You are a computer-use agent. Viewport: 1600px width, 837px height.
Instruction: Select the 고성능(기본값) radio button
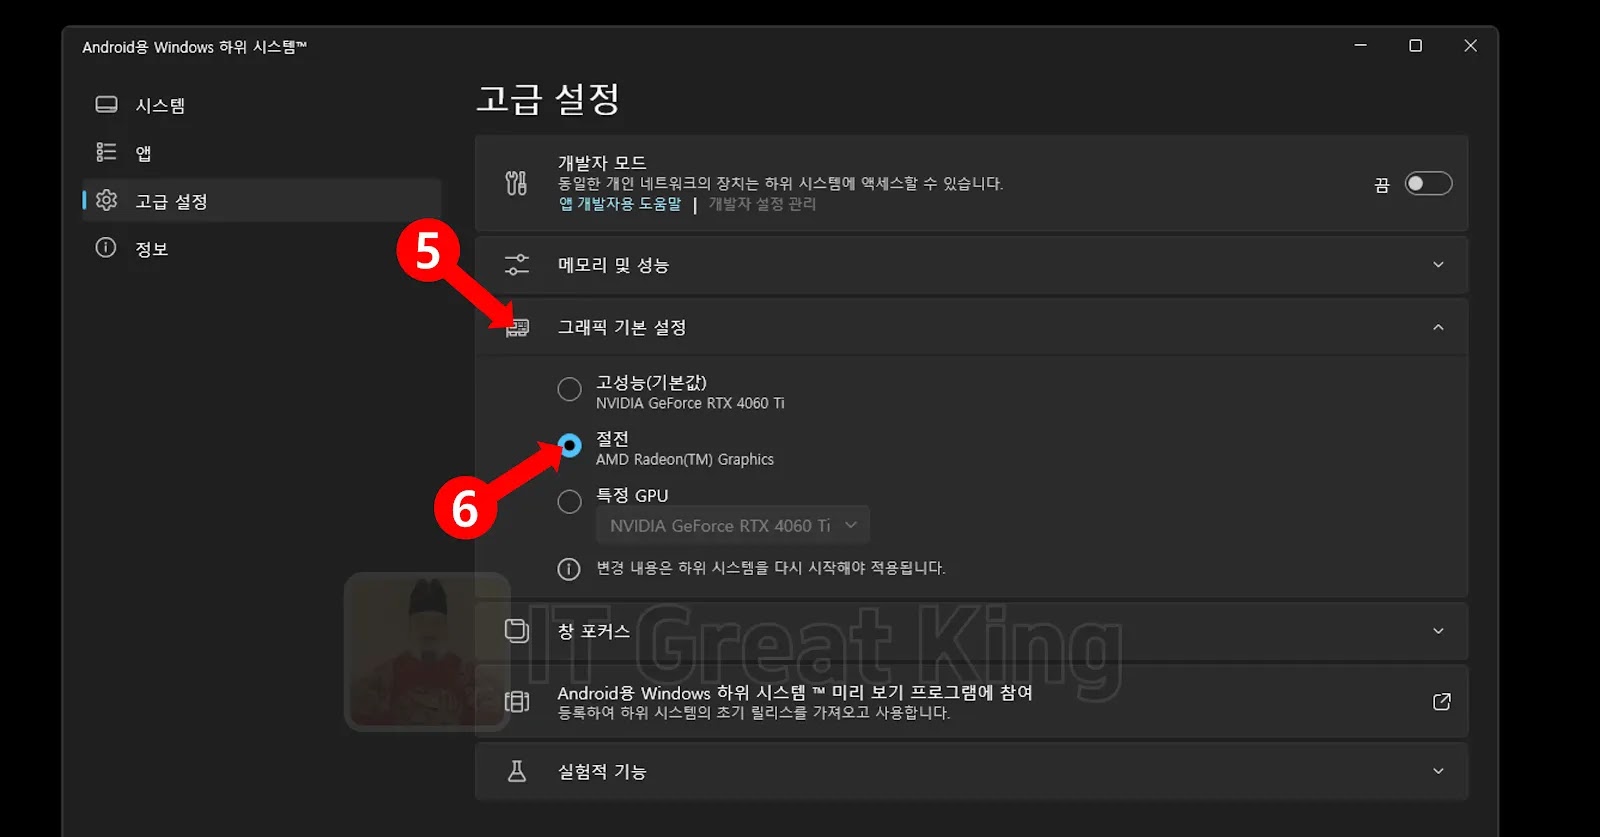(569, 389)
